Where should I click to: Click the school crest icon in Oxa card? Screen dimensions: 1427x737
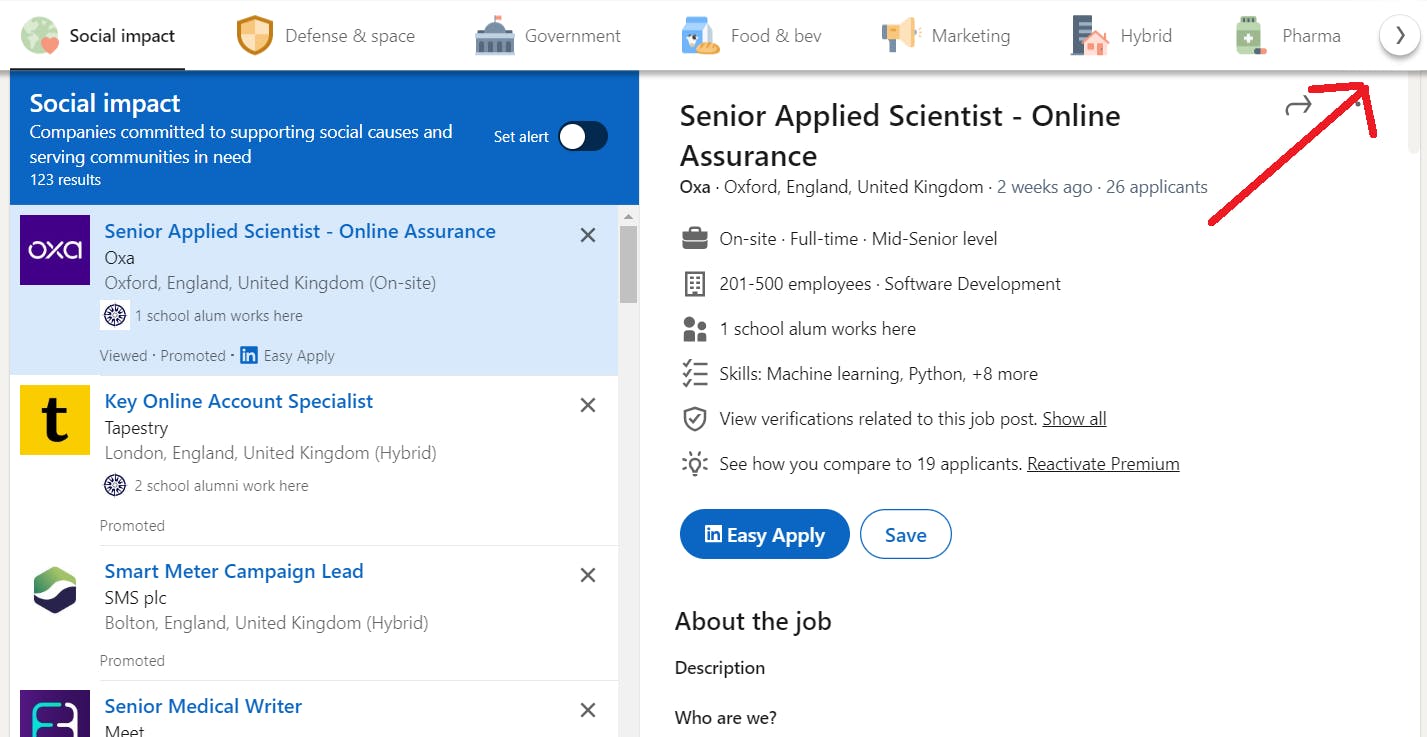point(115,315)
